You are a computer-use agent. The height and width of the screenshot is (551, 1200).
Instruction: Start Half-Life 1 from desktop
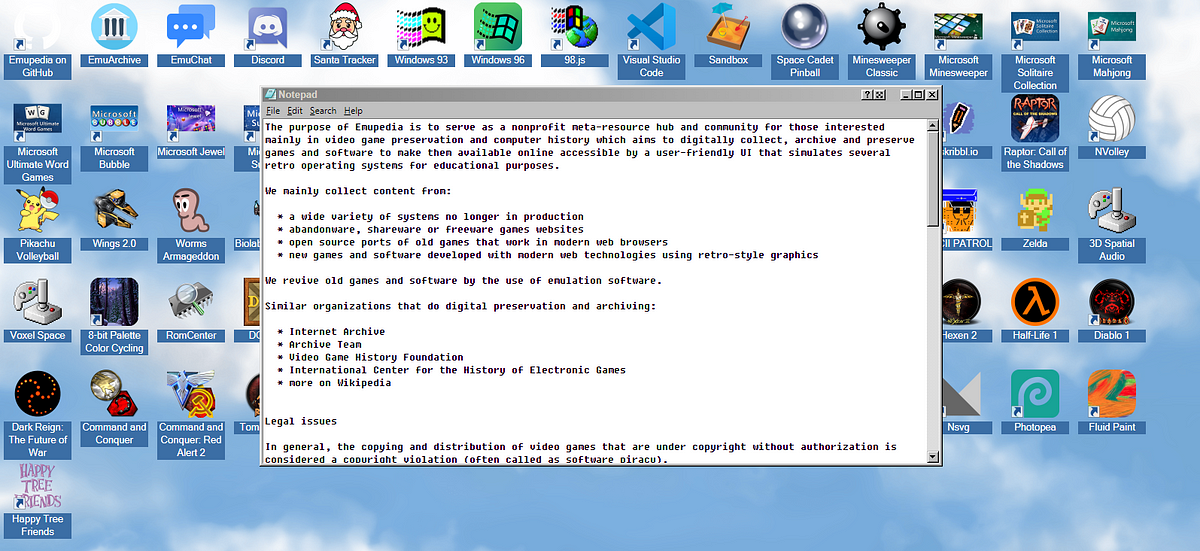[x=1035, y=311]
